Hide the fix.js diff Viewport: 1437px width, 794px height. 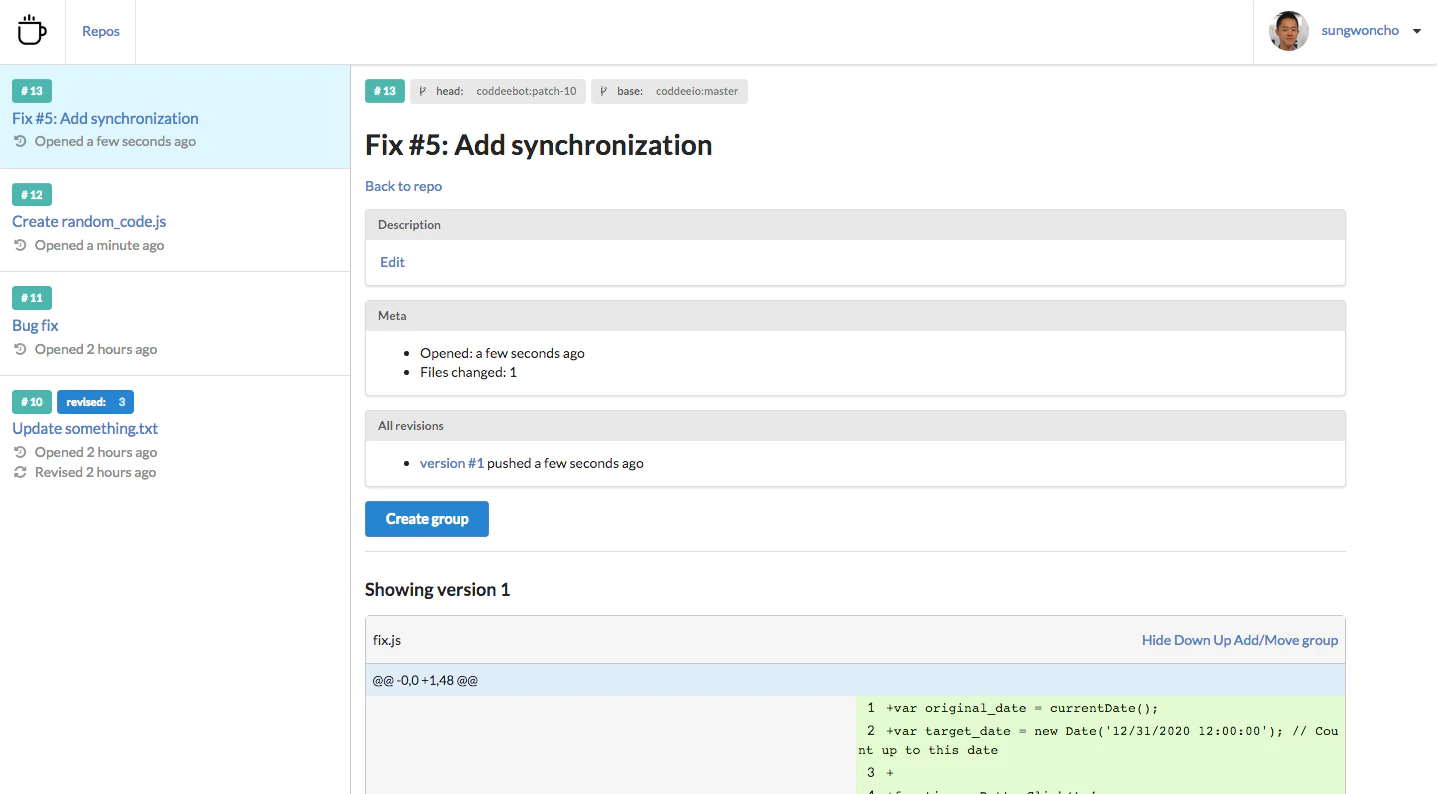1156,640
